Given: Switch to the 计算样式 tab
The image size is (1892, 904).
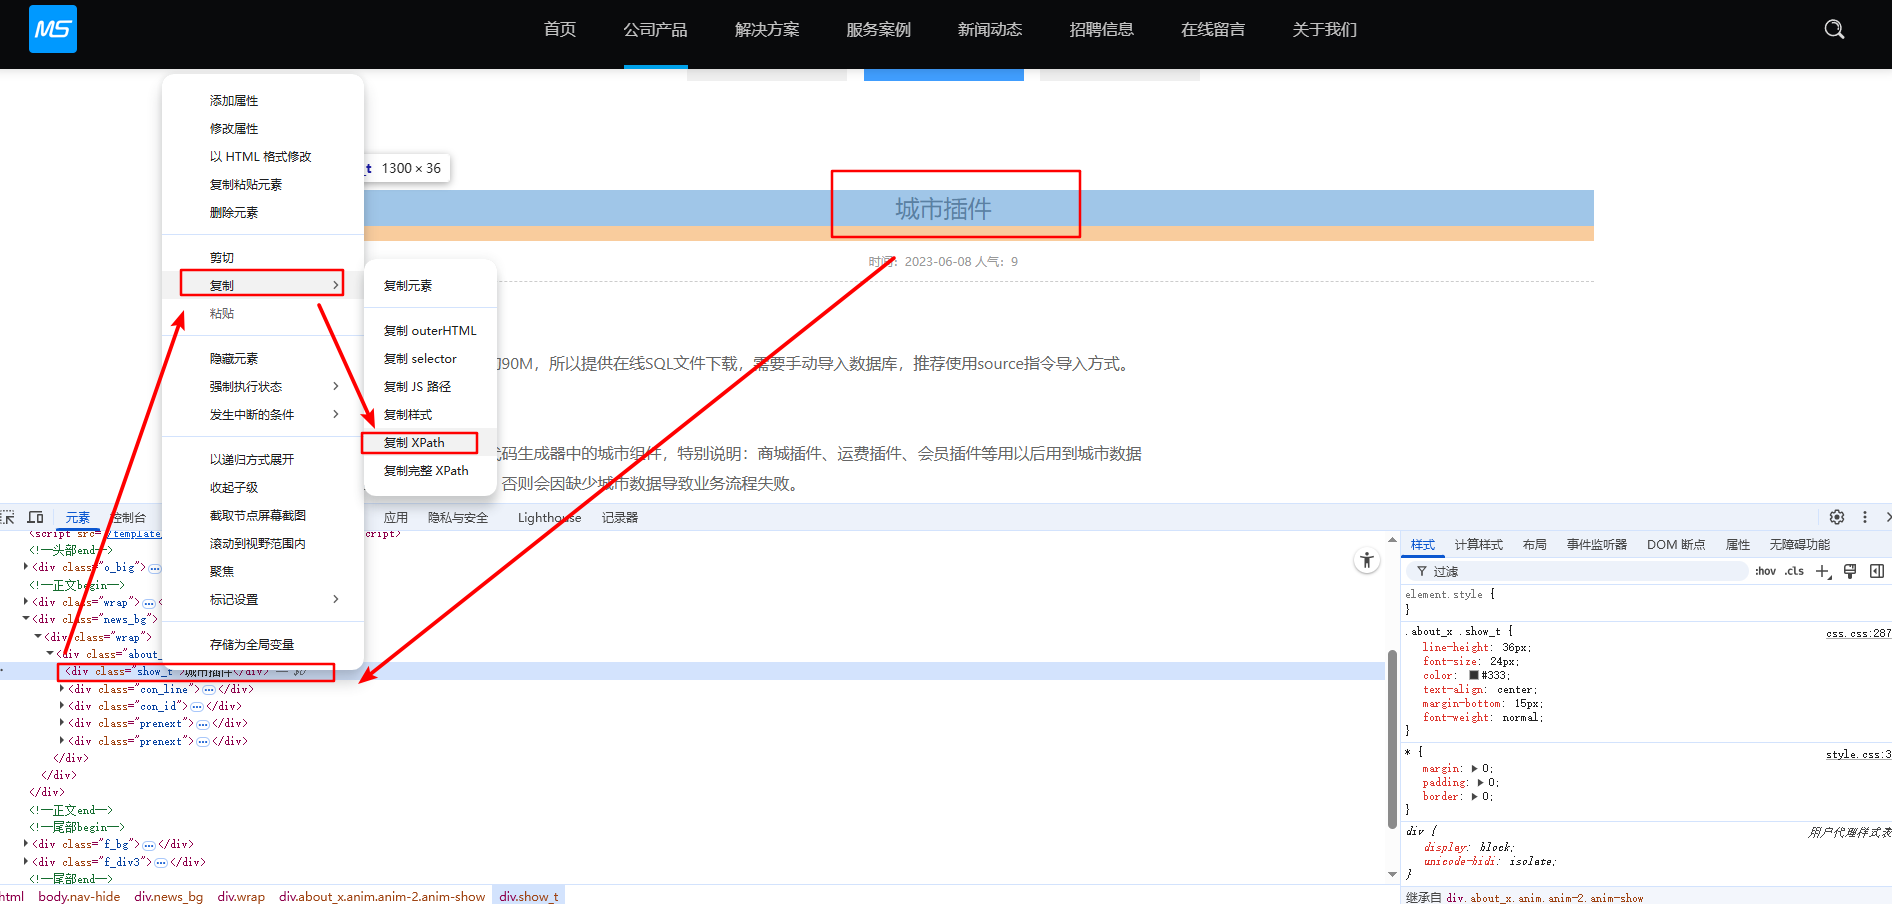Looking at the screenshot, I should [1478, 544].
